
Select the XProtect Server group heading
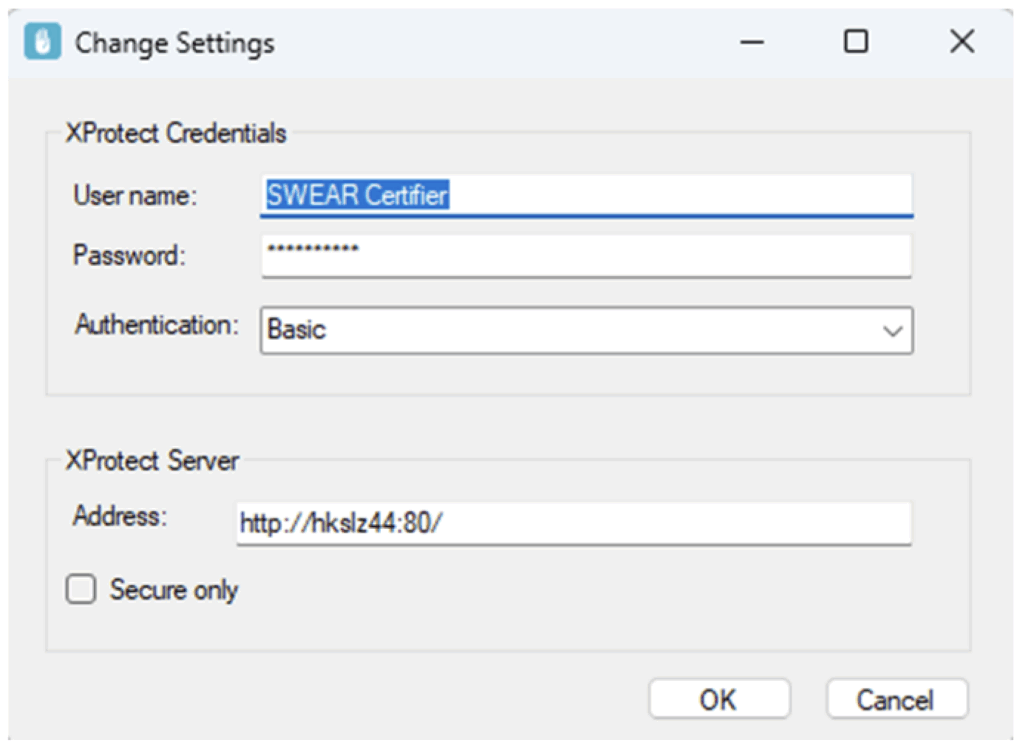(x=152, y=461)
